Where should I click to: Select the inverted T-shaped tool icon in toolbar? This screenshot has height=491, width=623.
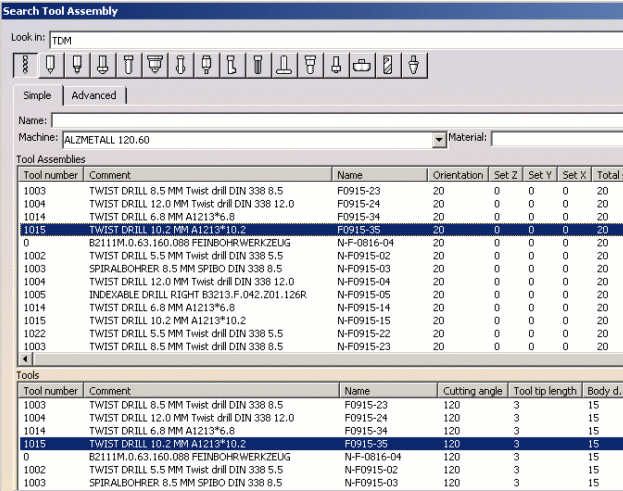point(284,66)
